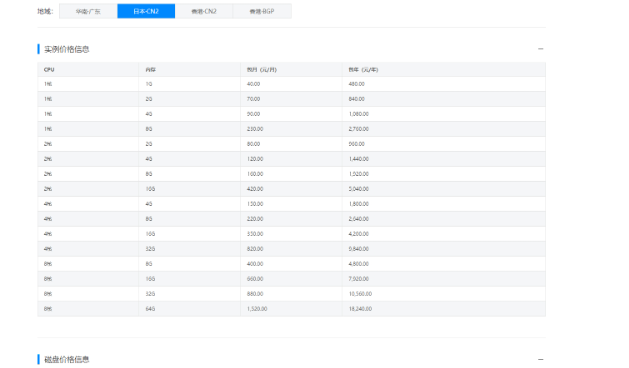The image size is (629, 368).
Task: Collapse the 实例价格信息 section
Action: [x=540, y=49]
